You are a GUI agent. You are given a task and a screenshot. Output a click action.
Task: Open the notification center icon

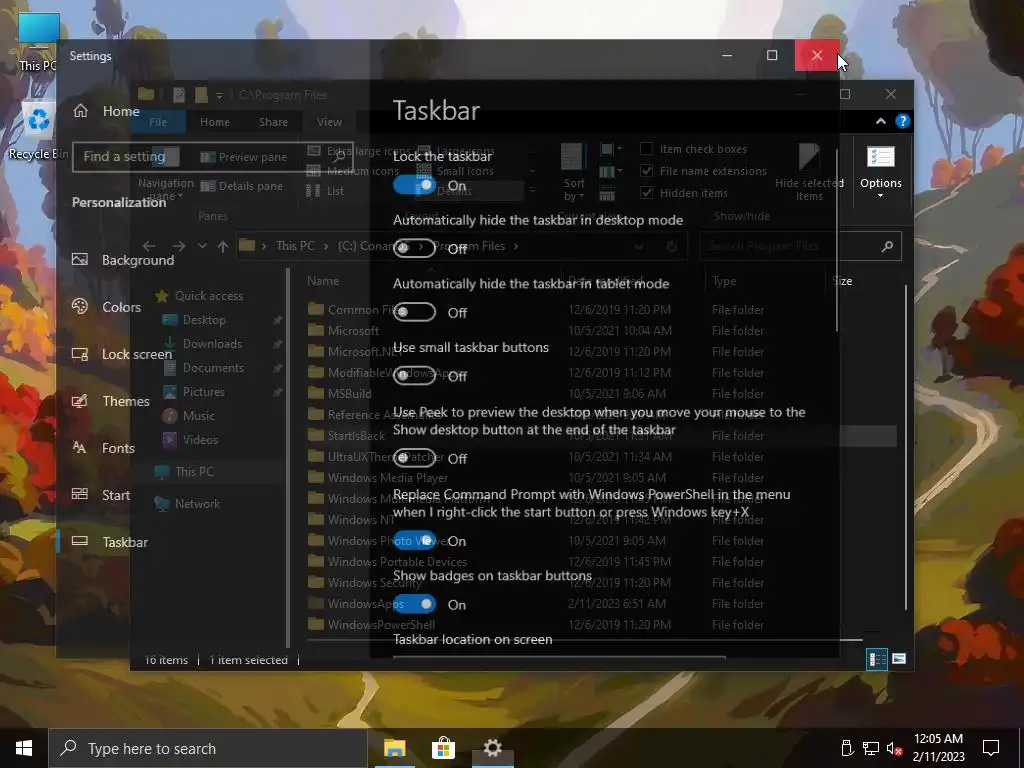pos(991,748)
